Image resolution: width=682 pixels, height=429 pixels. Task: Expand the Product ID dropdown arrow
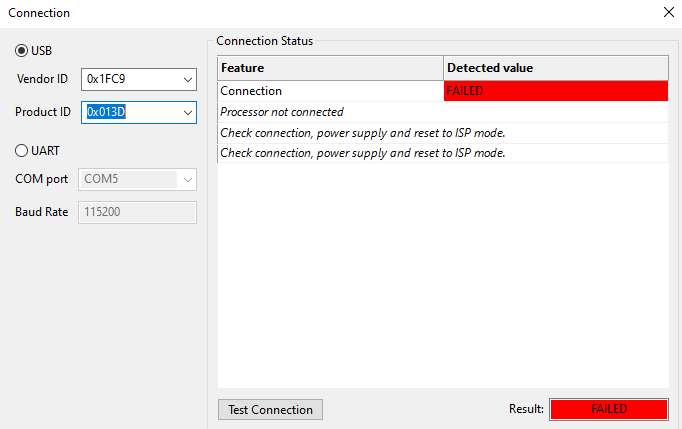(187, 112)
